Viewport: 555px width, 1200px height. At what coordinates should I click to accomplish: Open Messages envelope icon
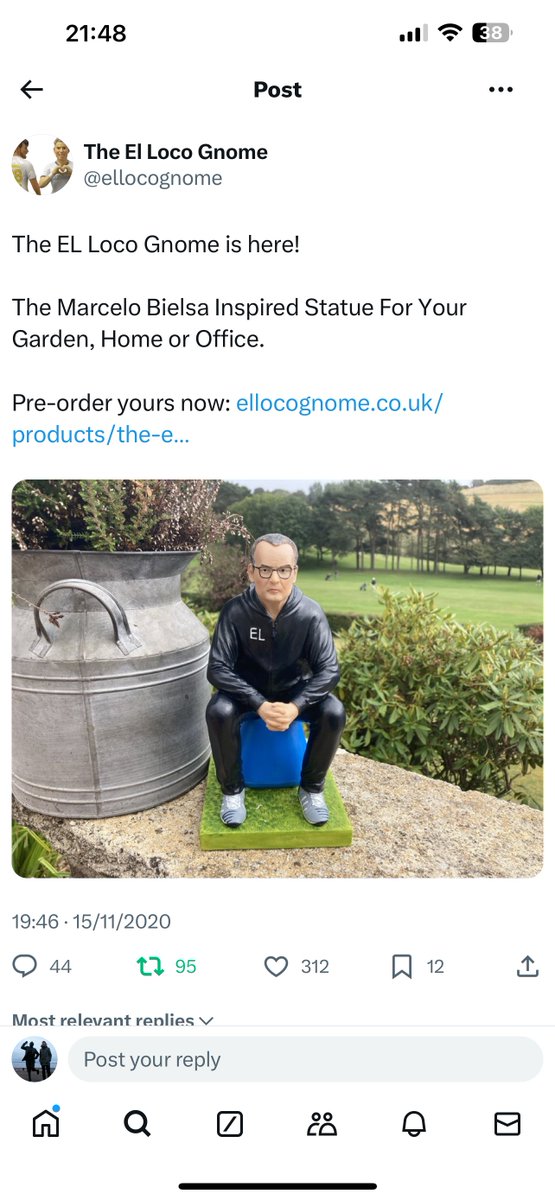(507, 1124)
